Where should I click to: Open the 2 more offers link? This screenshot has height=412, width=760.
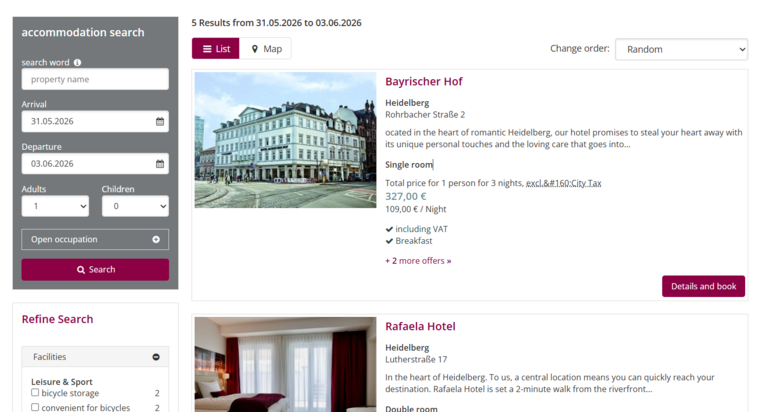pyautogui.click(x=418, y=261)
